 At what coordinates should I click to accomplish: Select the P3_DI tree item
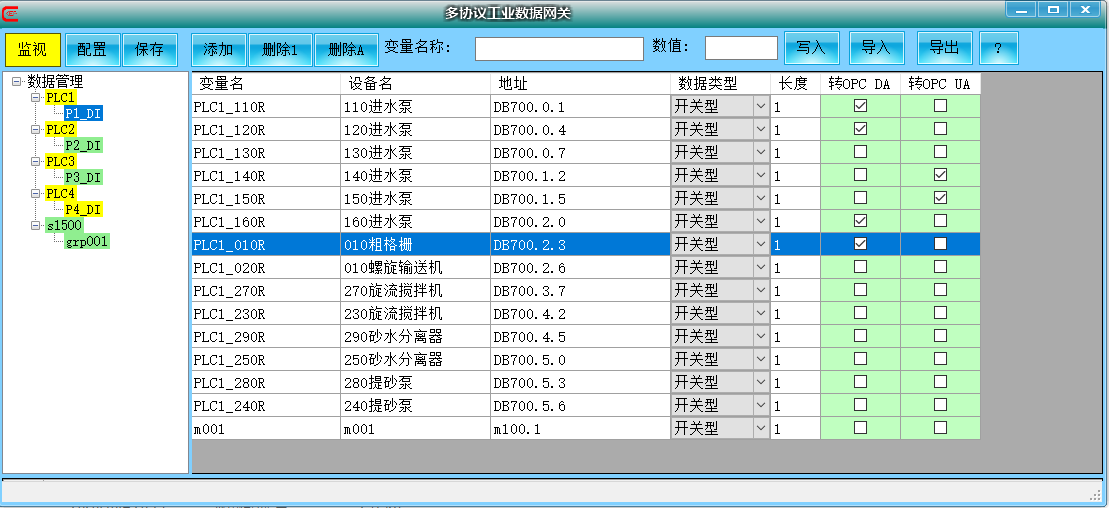pyautogui.click(x=83, y=178)
